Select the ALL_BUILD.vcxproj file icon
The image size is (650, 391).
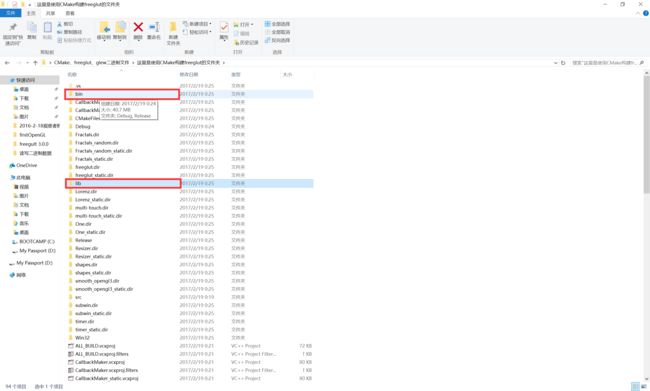71,346
